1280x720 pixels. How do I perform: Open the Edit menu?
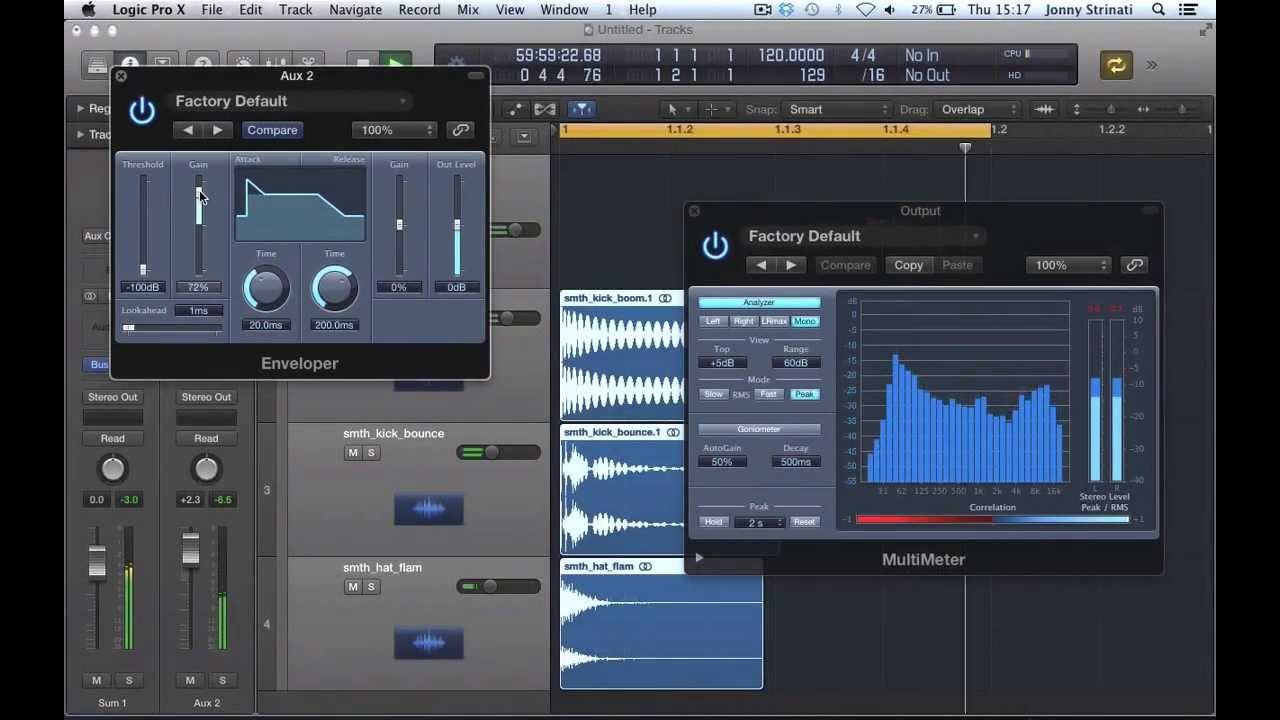[250, 10]
